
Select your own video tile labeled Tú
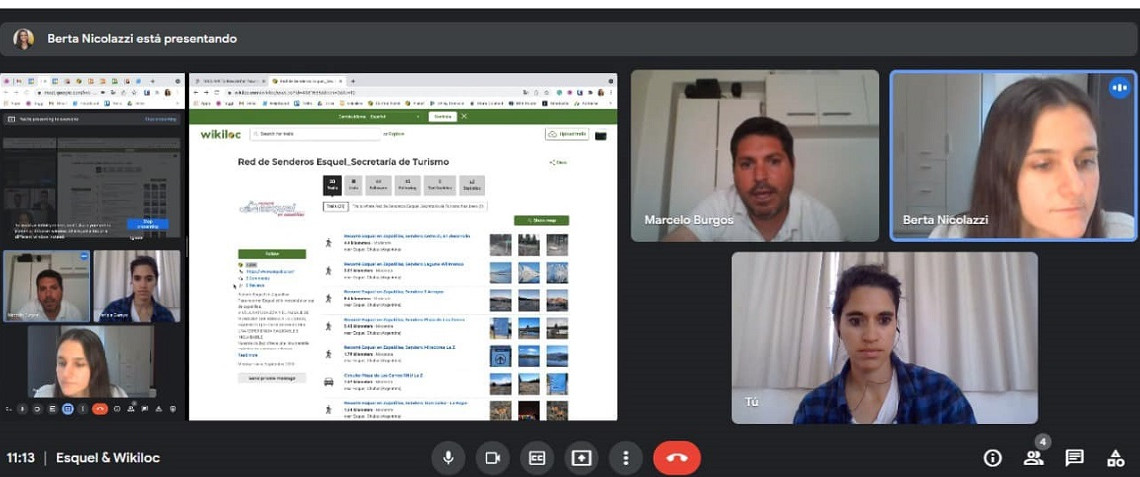pyautogui.click(x=884, y=337)
